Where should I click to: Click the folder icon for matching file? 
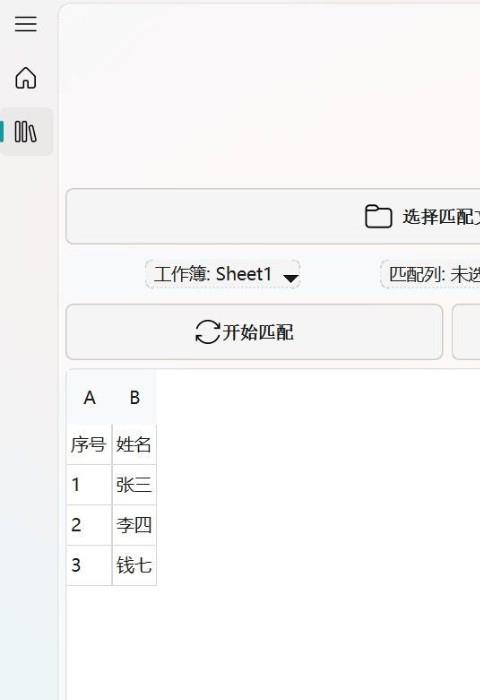pos(378,217)
